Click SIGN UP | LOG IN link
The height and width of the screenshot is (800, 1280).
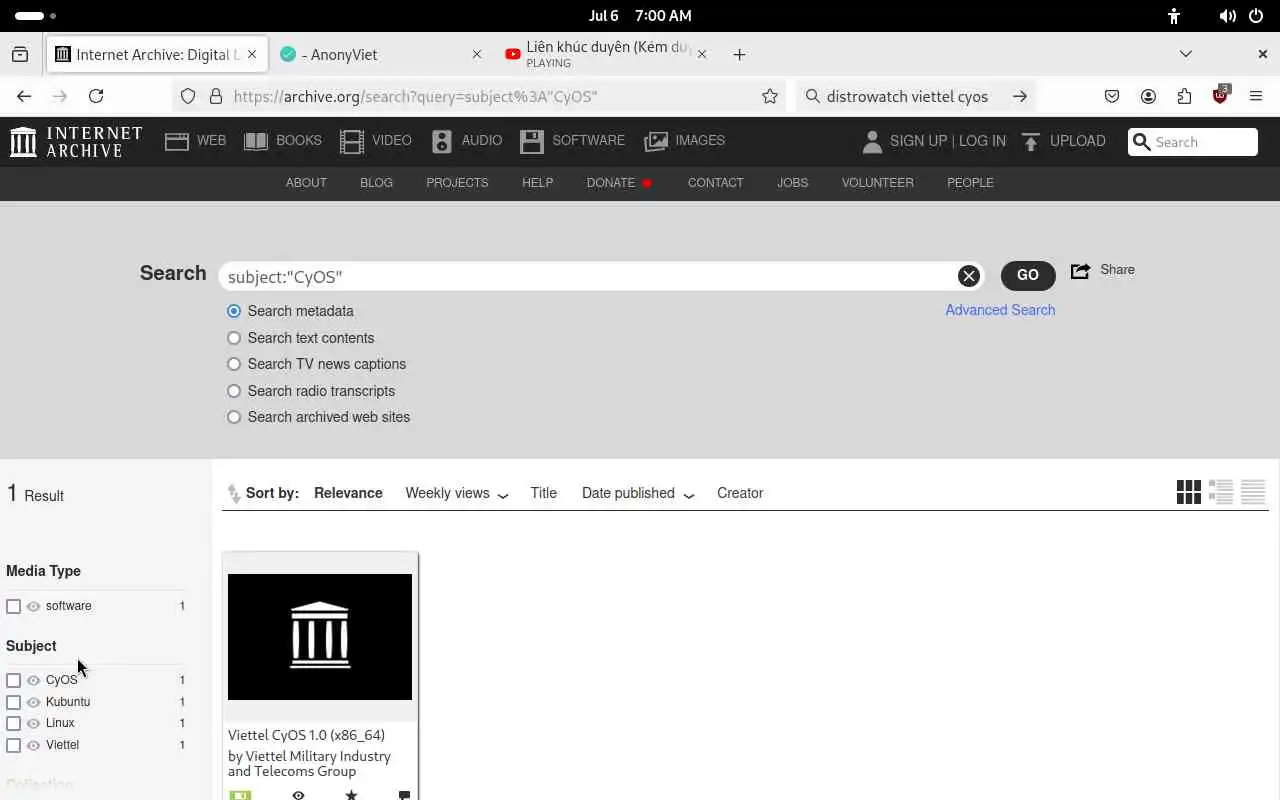947,141
